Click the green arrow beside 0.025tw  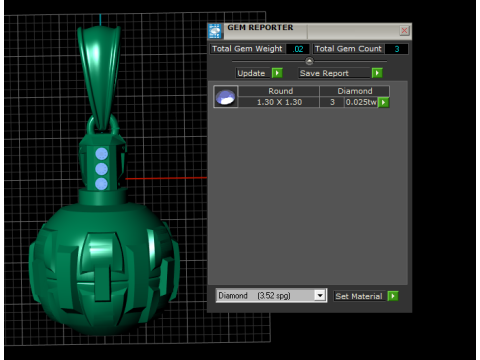(x=384, y=102)
